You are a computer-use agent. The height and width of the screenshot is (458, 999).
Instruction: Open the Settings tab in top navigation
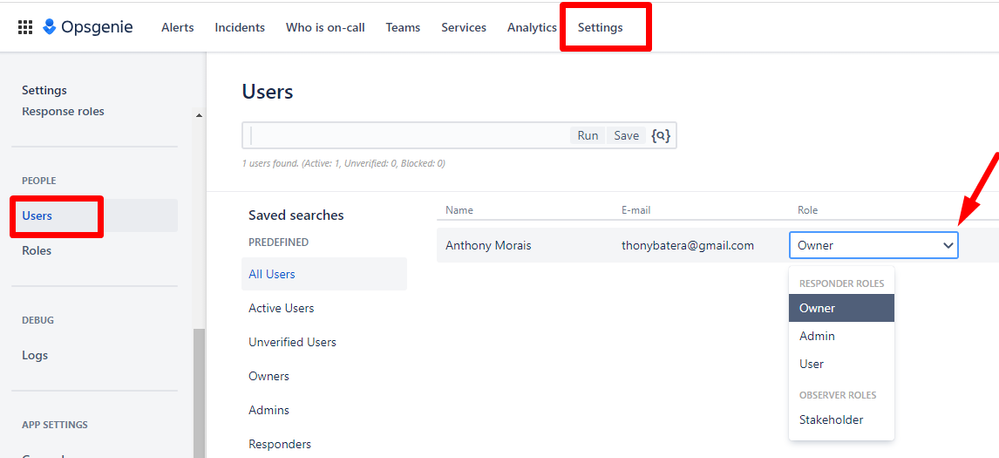(600, 27)
